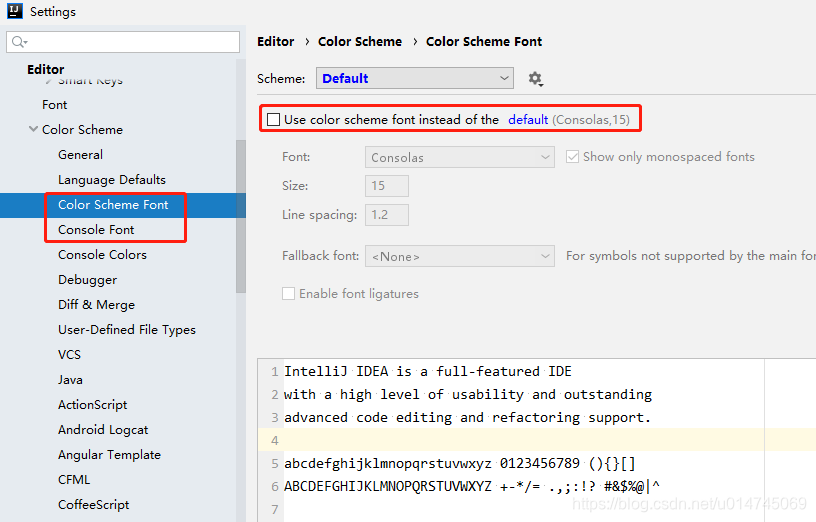Image resolution: width=816 pixels, height=522 pixels.
Task: Select User-Defined File Types item
Action: pyautogui.click(x=127, y=330)
